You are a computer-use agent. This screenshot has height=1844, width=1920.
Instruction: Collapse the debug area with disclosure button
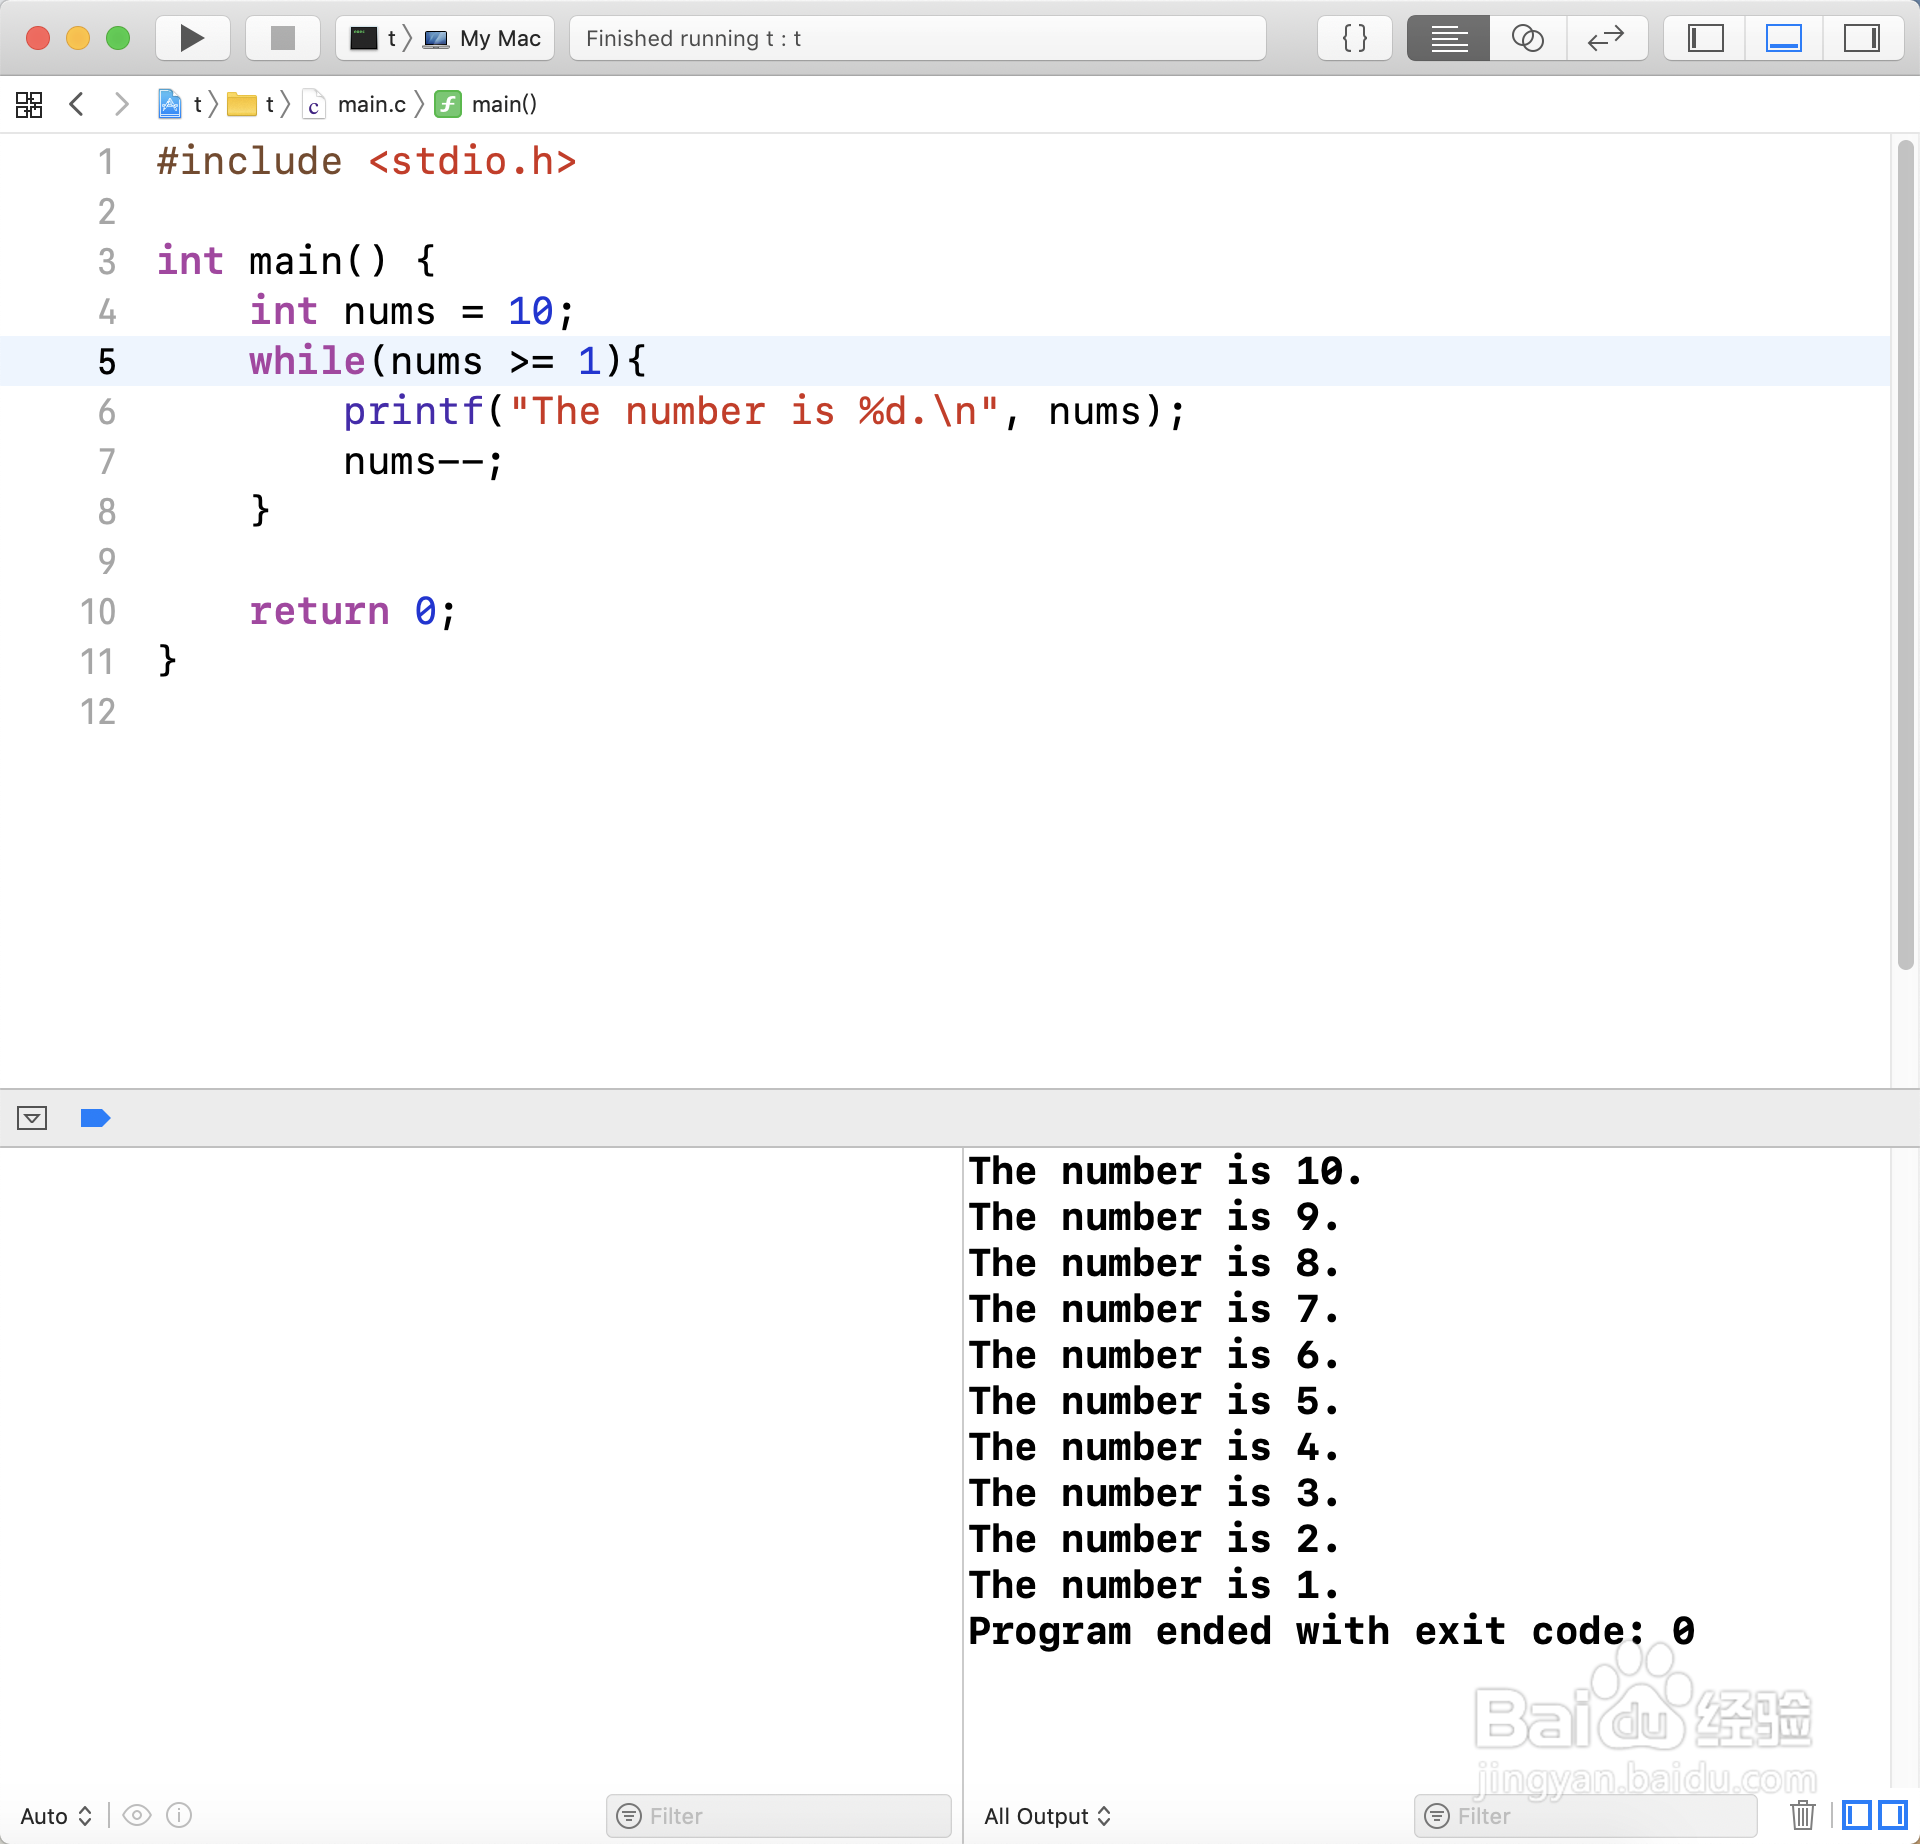pyautogui.click(x=32, y=1118)
